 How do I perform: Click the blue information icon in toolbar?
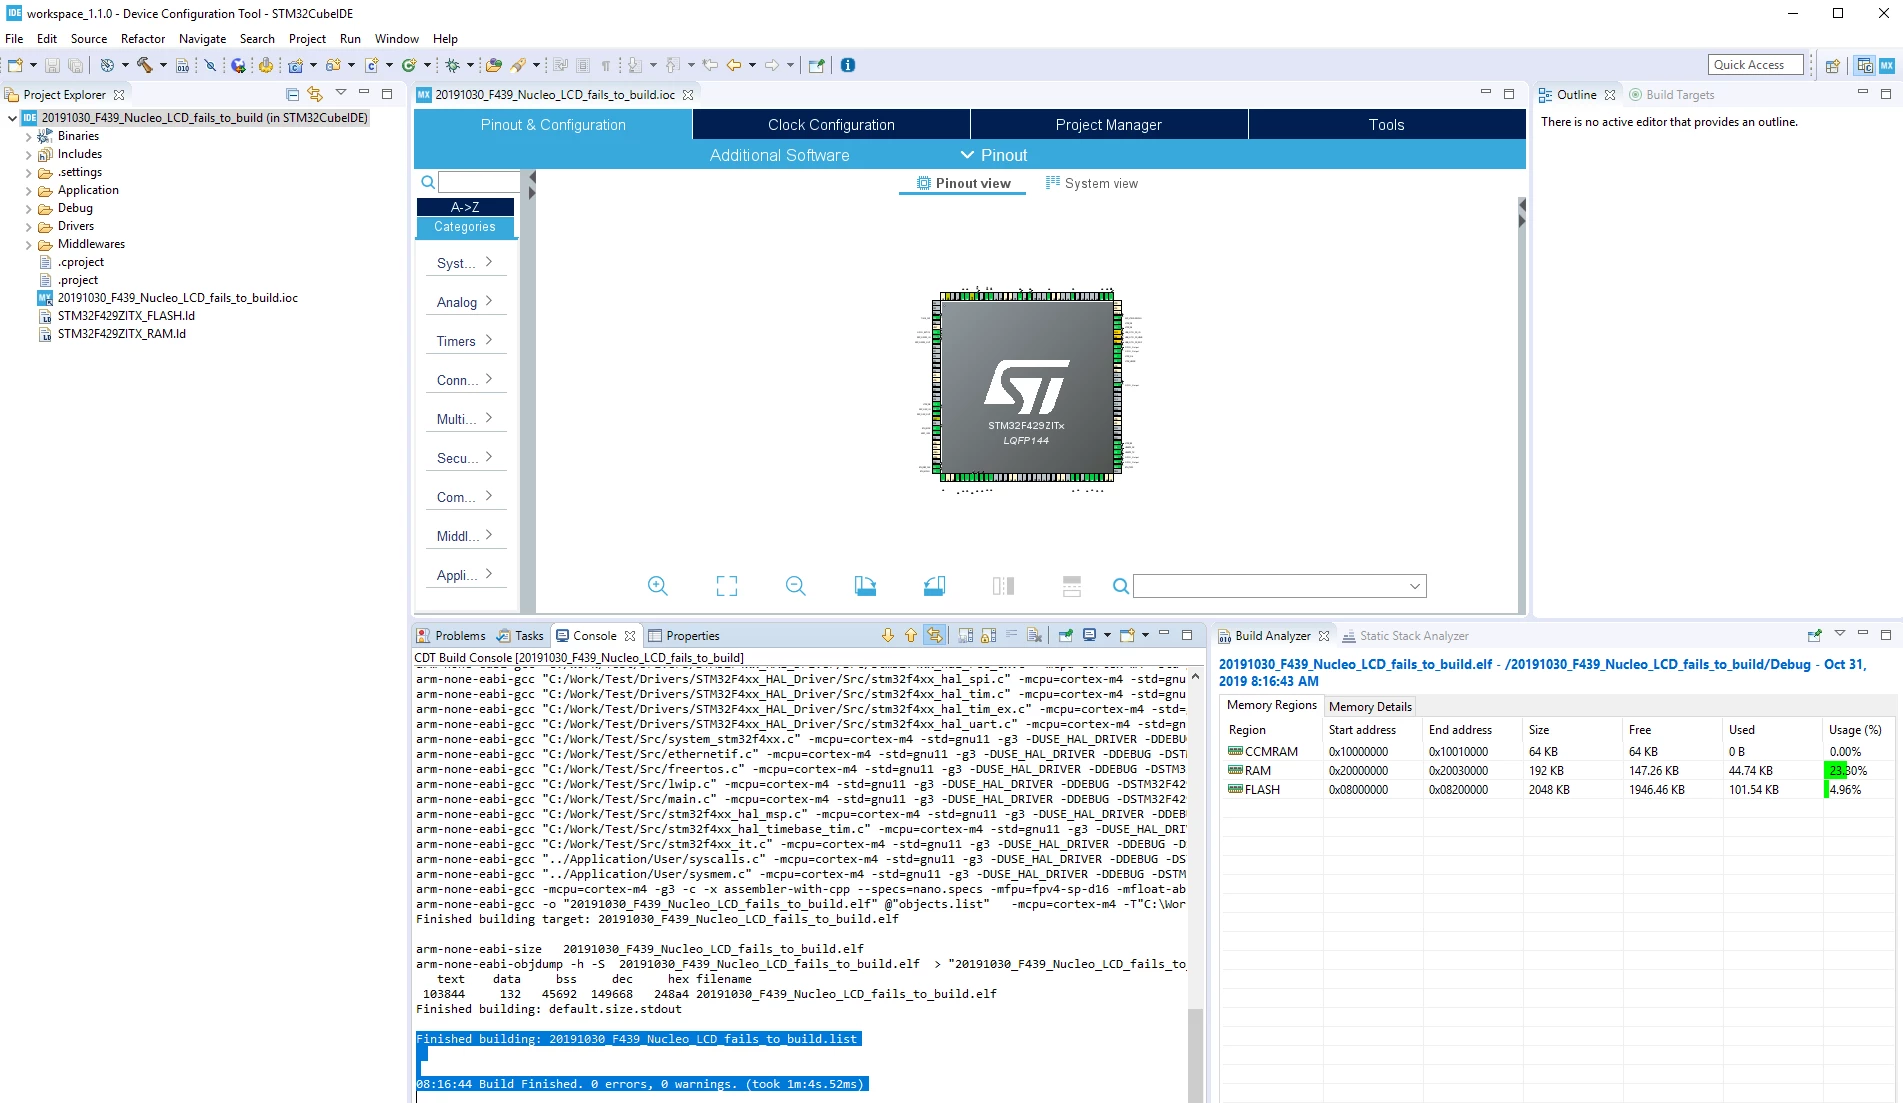[x=848, y=65]
